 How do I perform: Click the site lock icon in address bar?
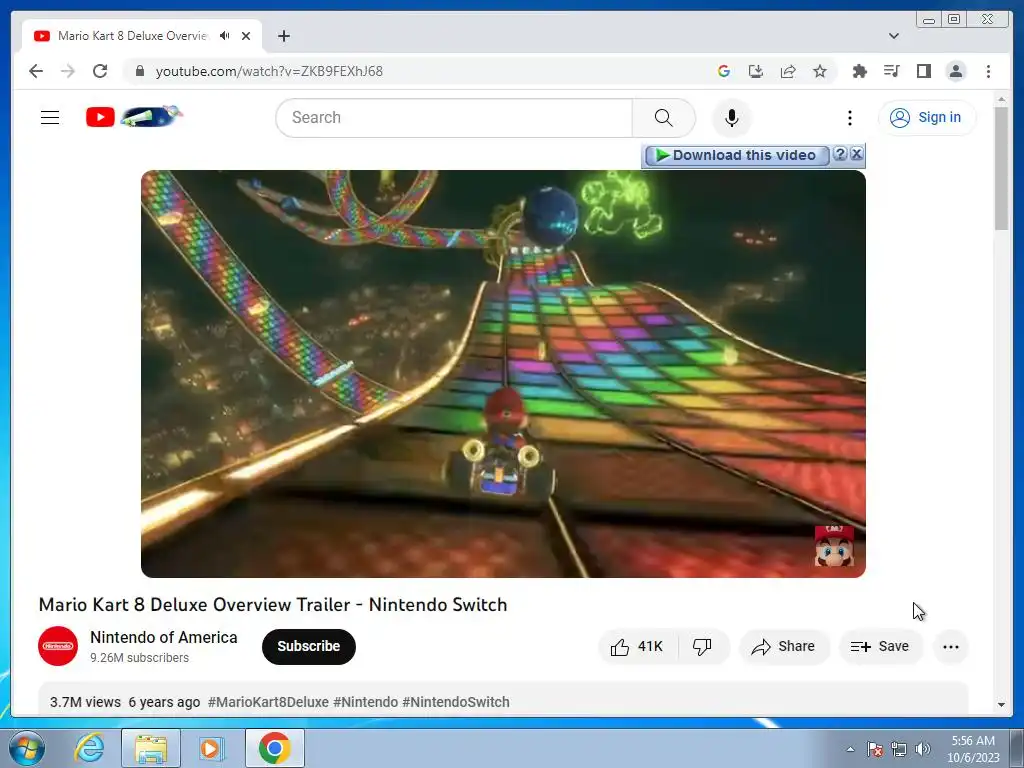click(140, 71)
